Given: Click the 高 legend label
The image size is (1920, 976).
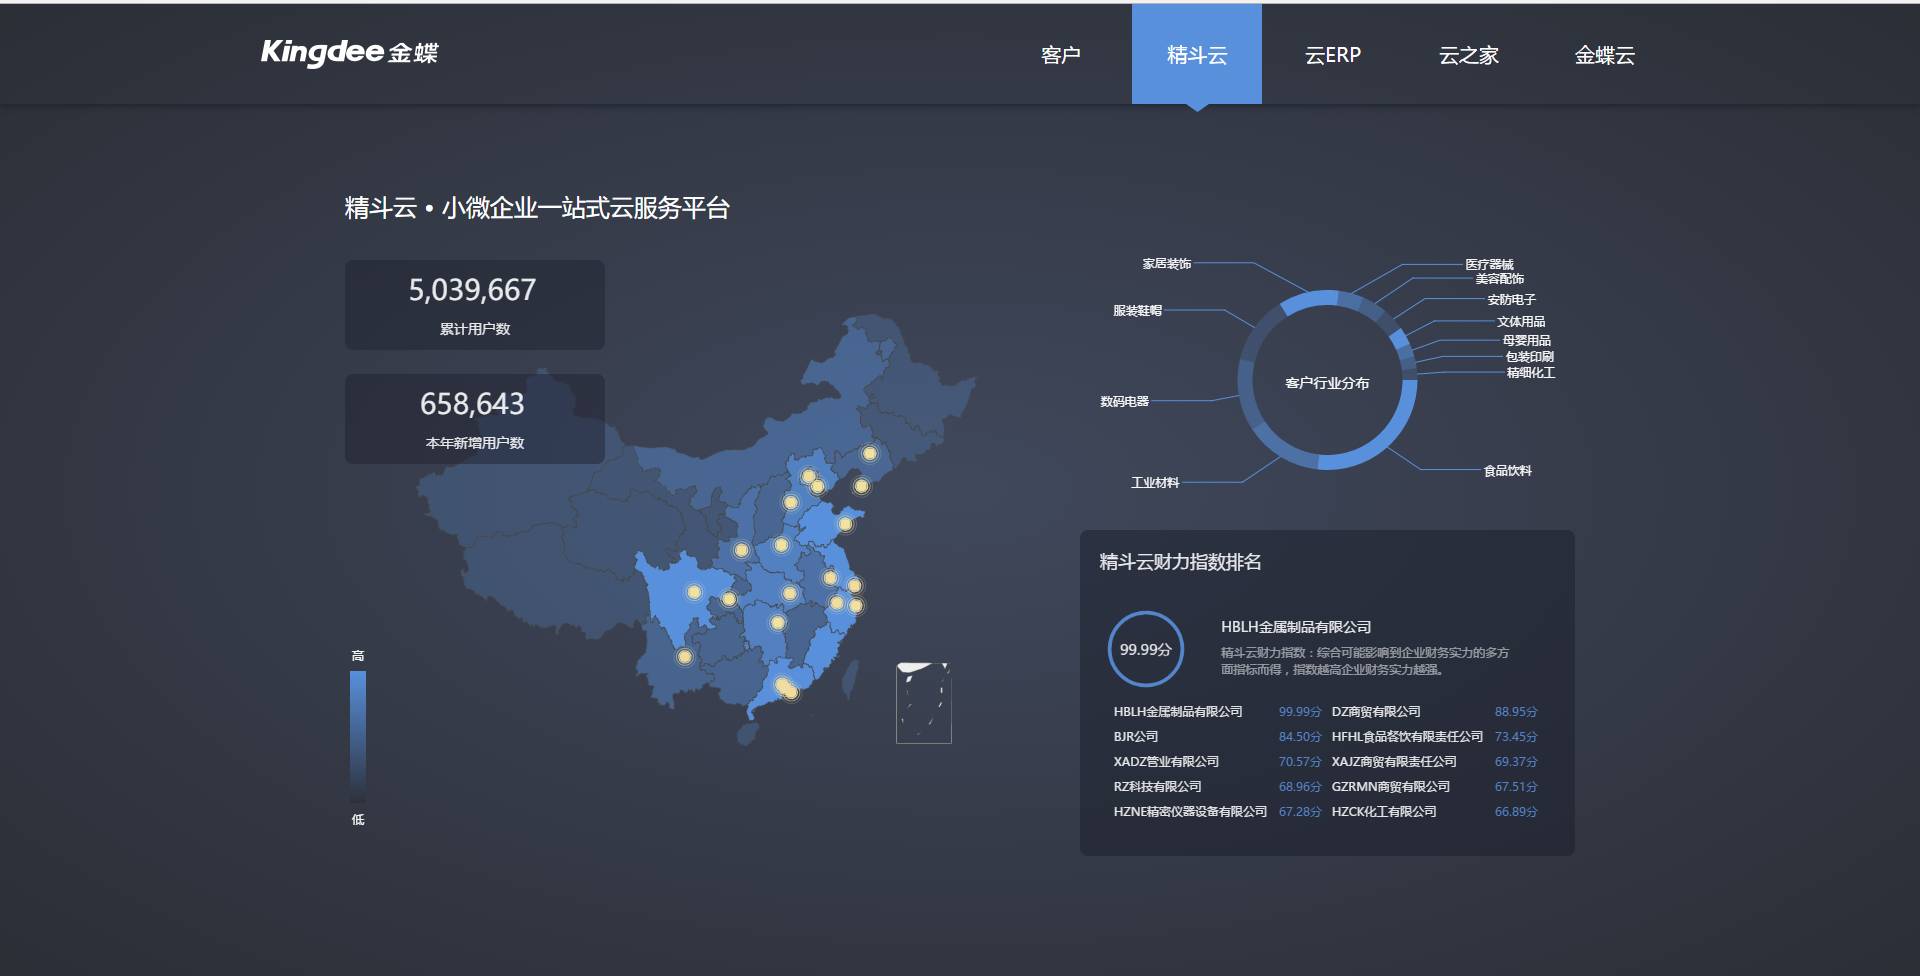Looking at the screenshot, I should tap(358, 656).
